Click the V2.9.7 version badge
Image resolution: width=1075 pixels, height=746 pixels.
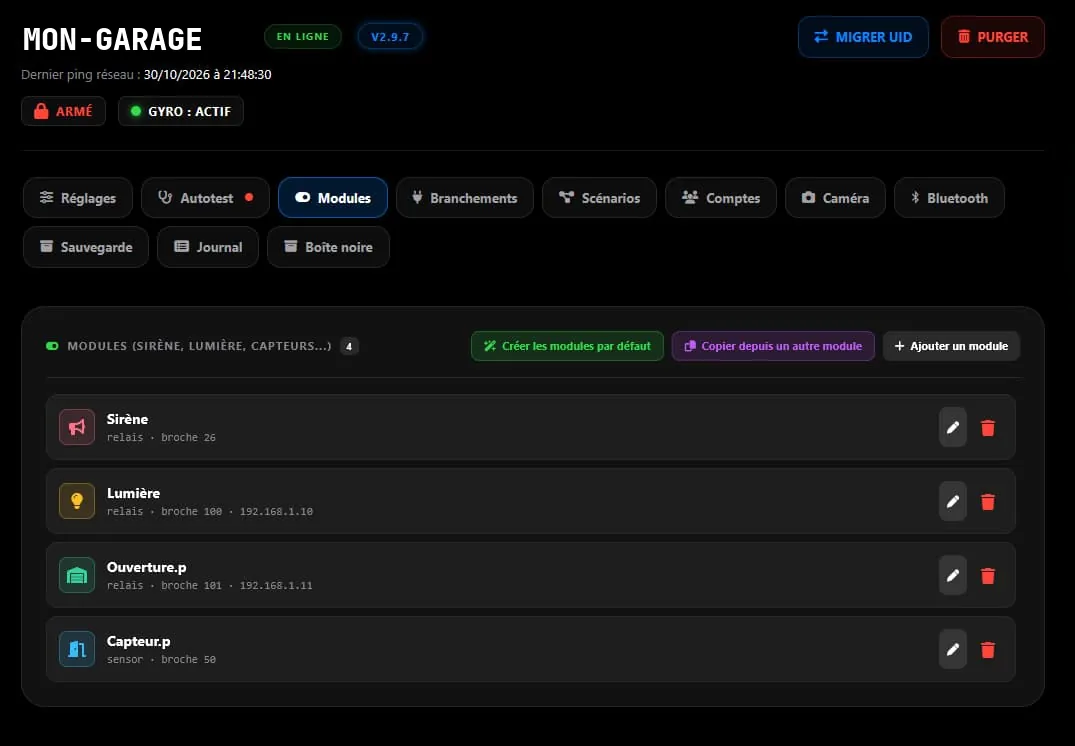[390, 37]
